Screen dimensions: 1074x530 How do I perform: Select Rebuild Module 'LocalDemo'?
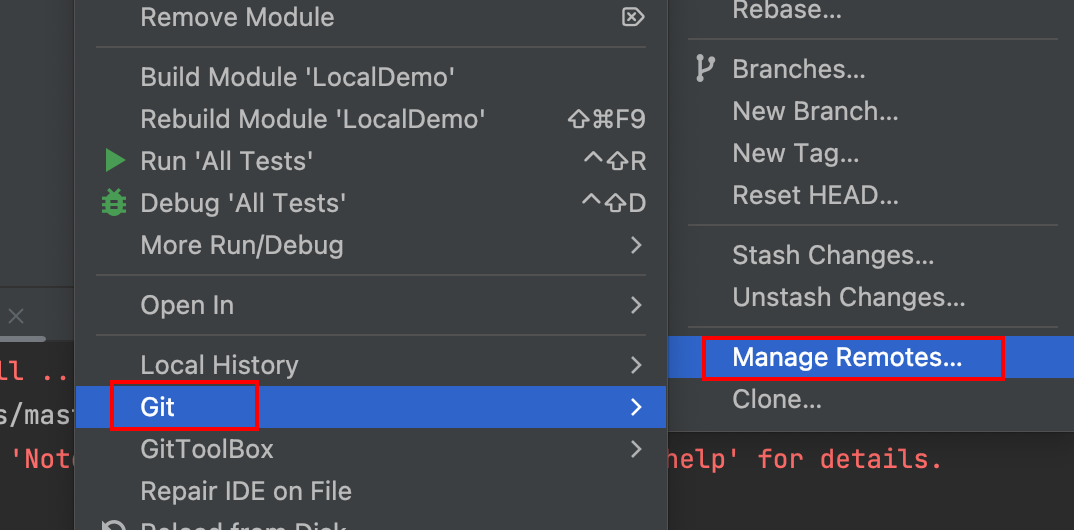[313, 119]
